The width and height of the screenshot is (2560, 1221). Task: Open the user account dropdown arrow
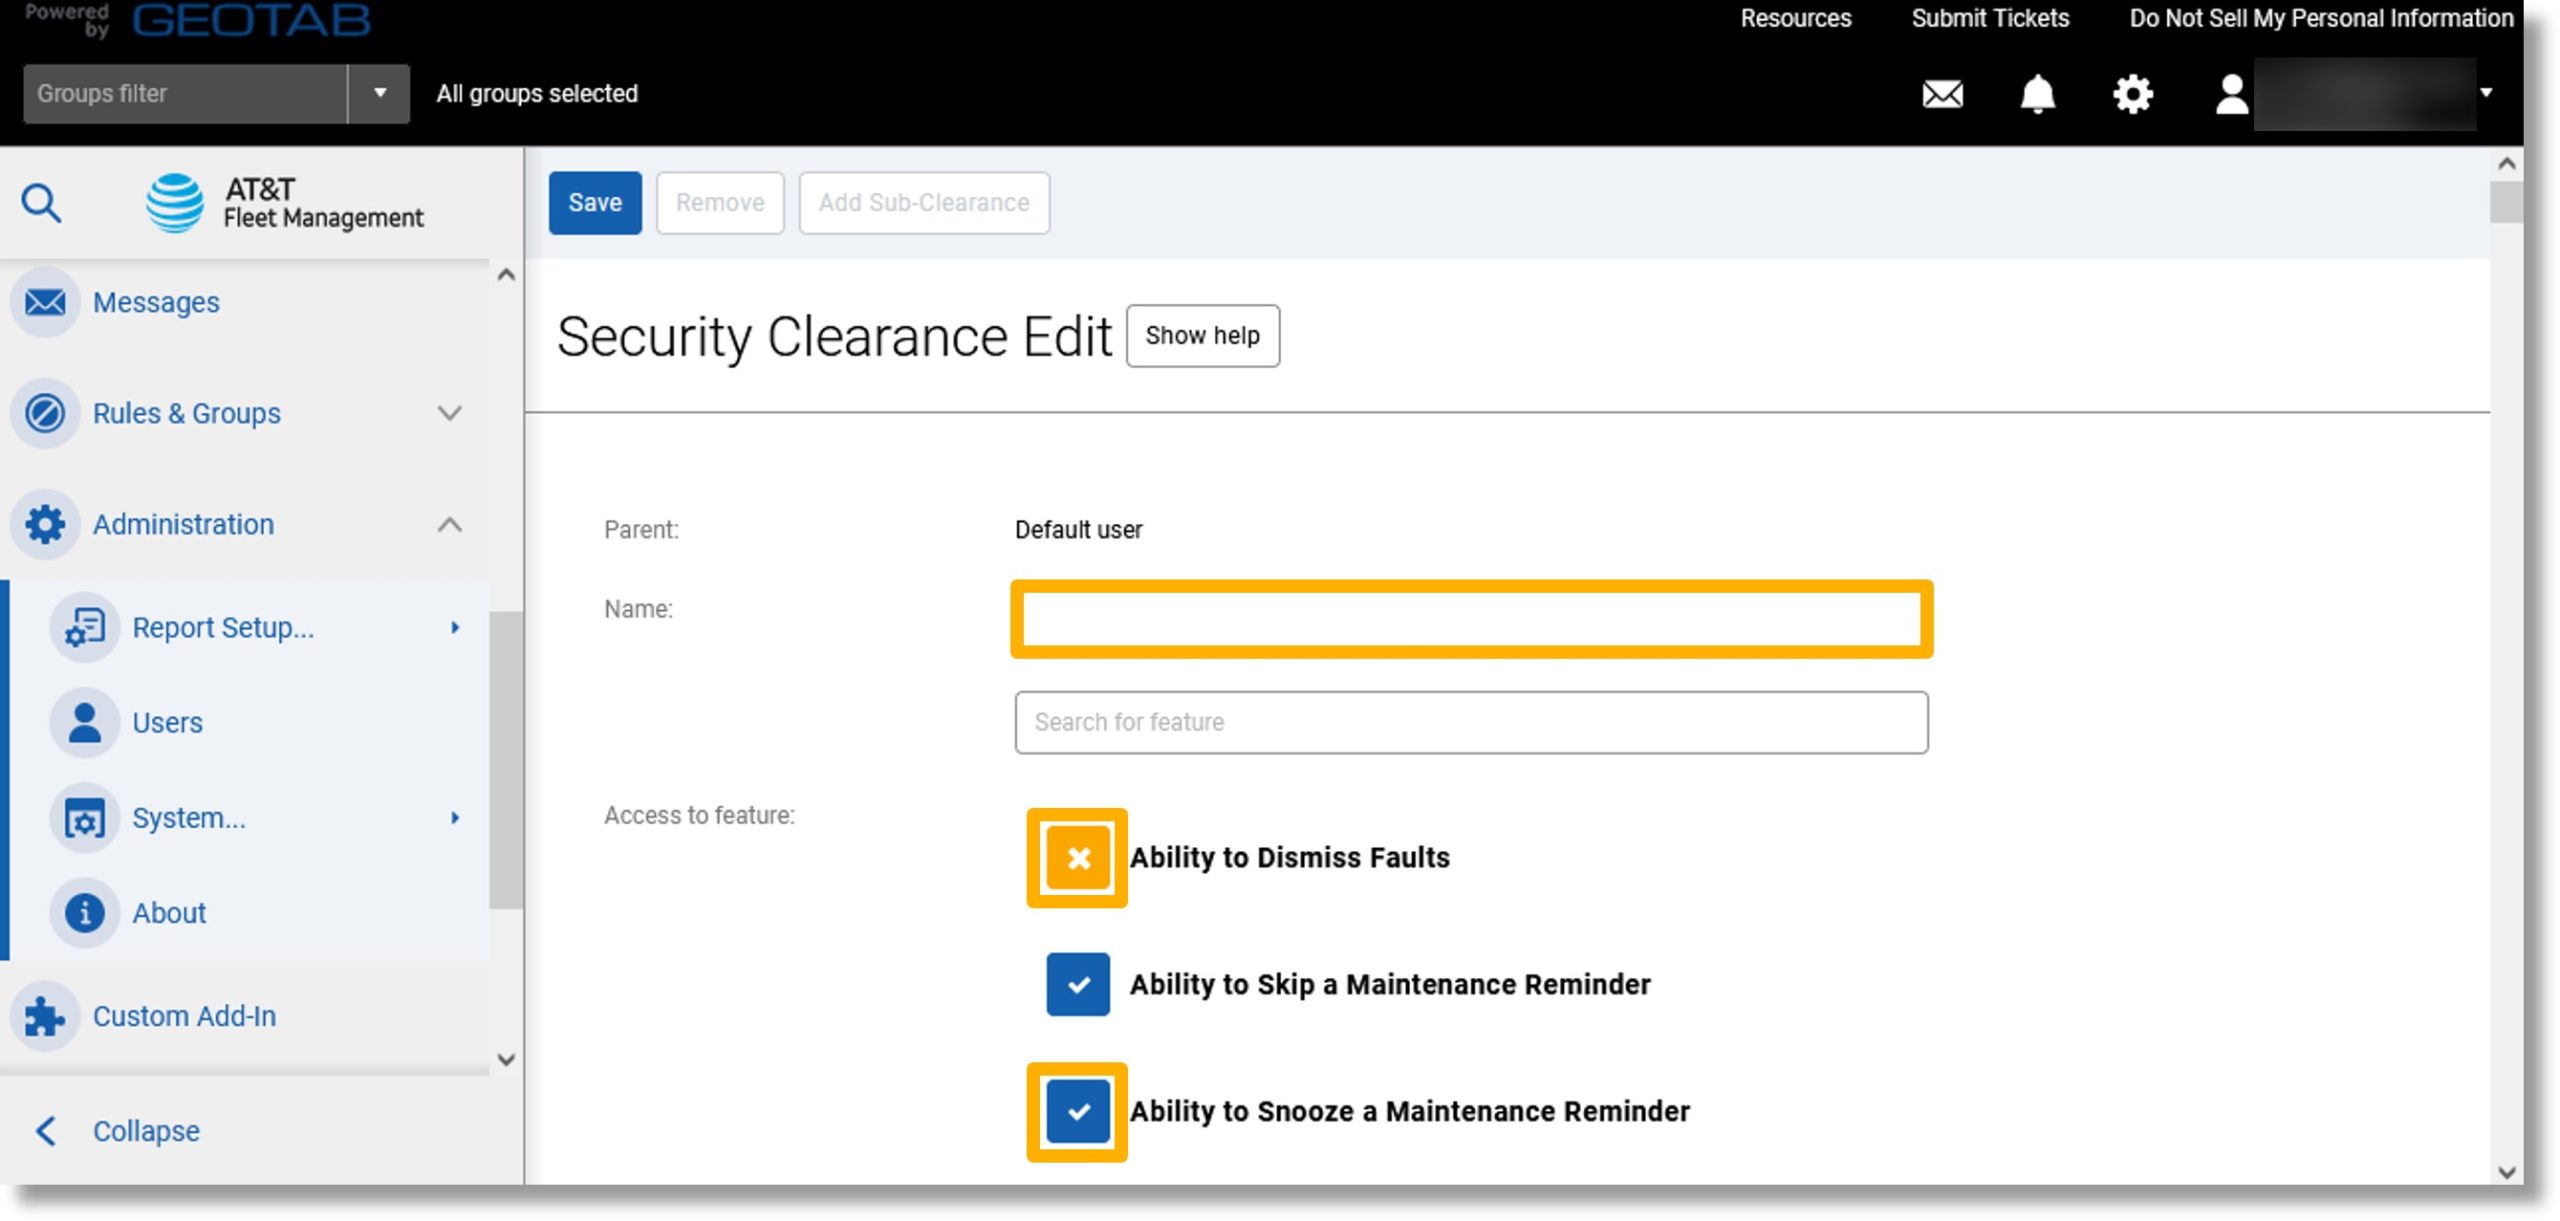pyautogui.click(x=2486, y=93)
